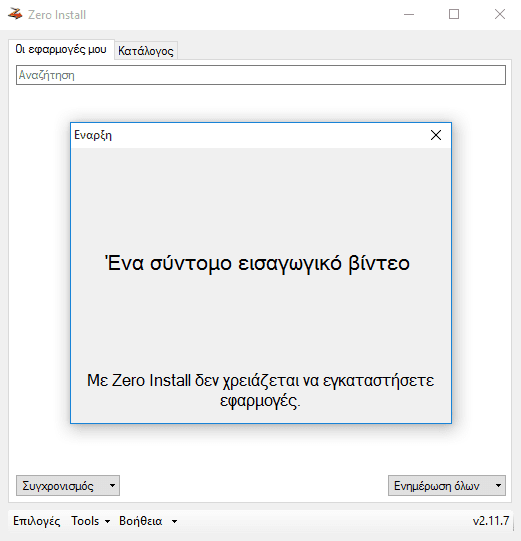Screen dimensions: 521x541
Task: Expand the Βοήθεια dropdown arrow
Action: pyautogui.click(x=175, y=521)
